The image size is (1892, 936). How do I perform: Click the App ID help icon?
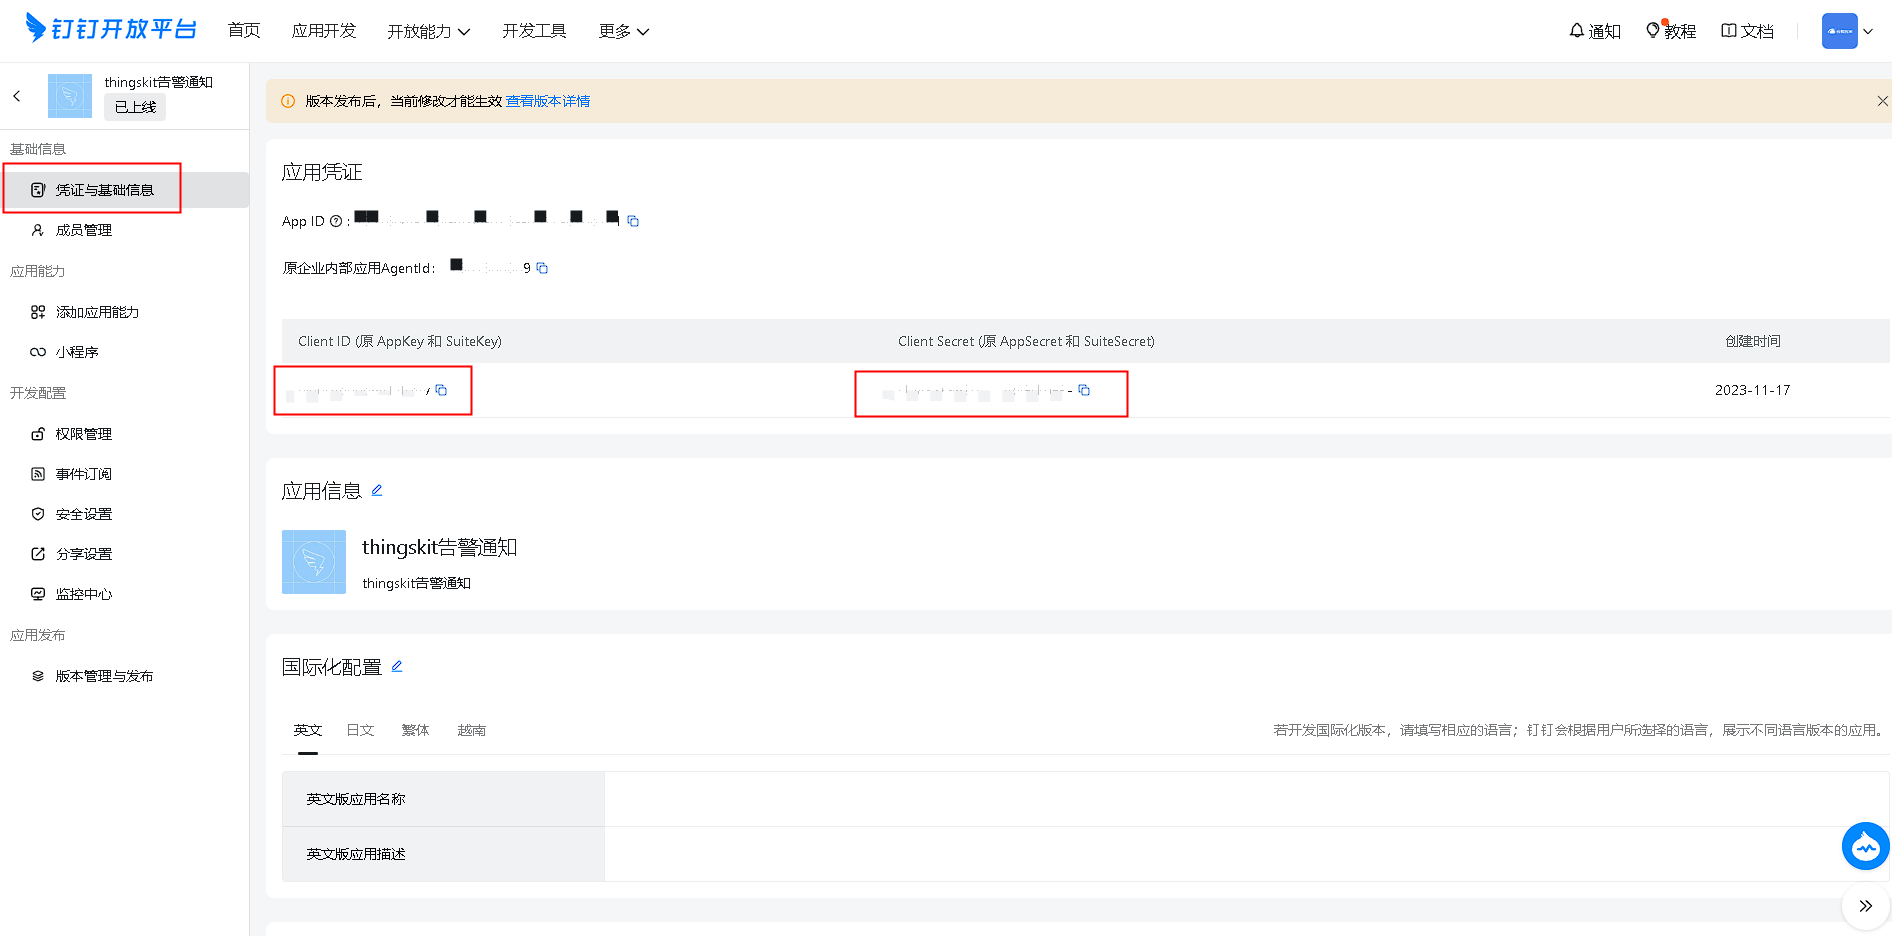pos(336,221)
